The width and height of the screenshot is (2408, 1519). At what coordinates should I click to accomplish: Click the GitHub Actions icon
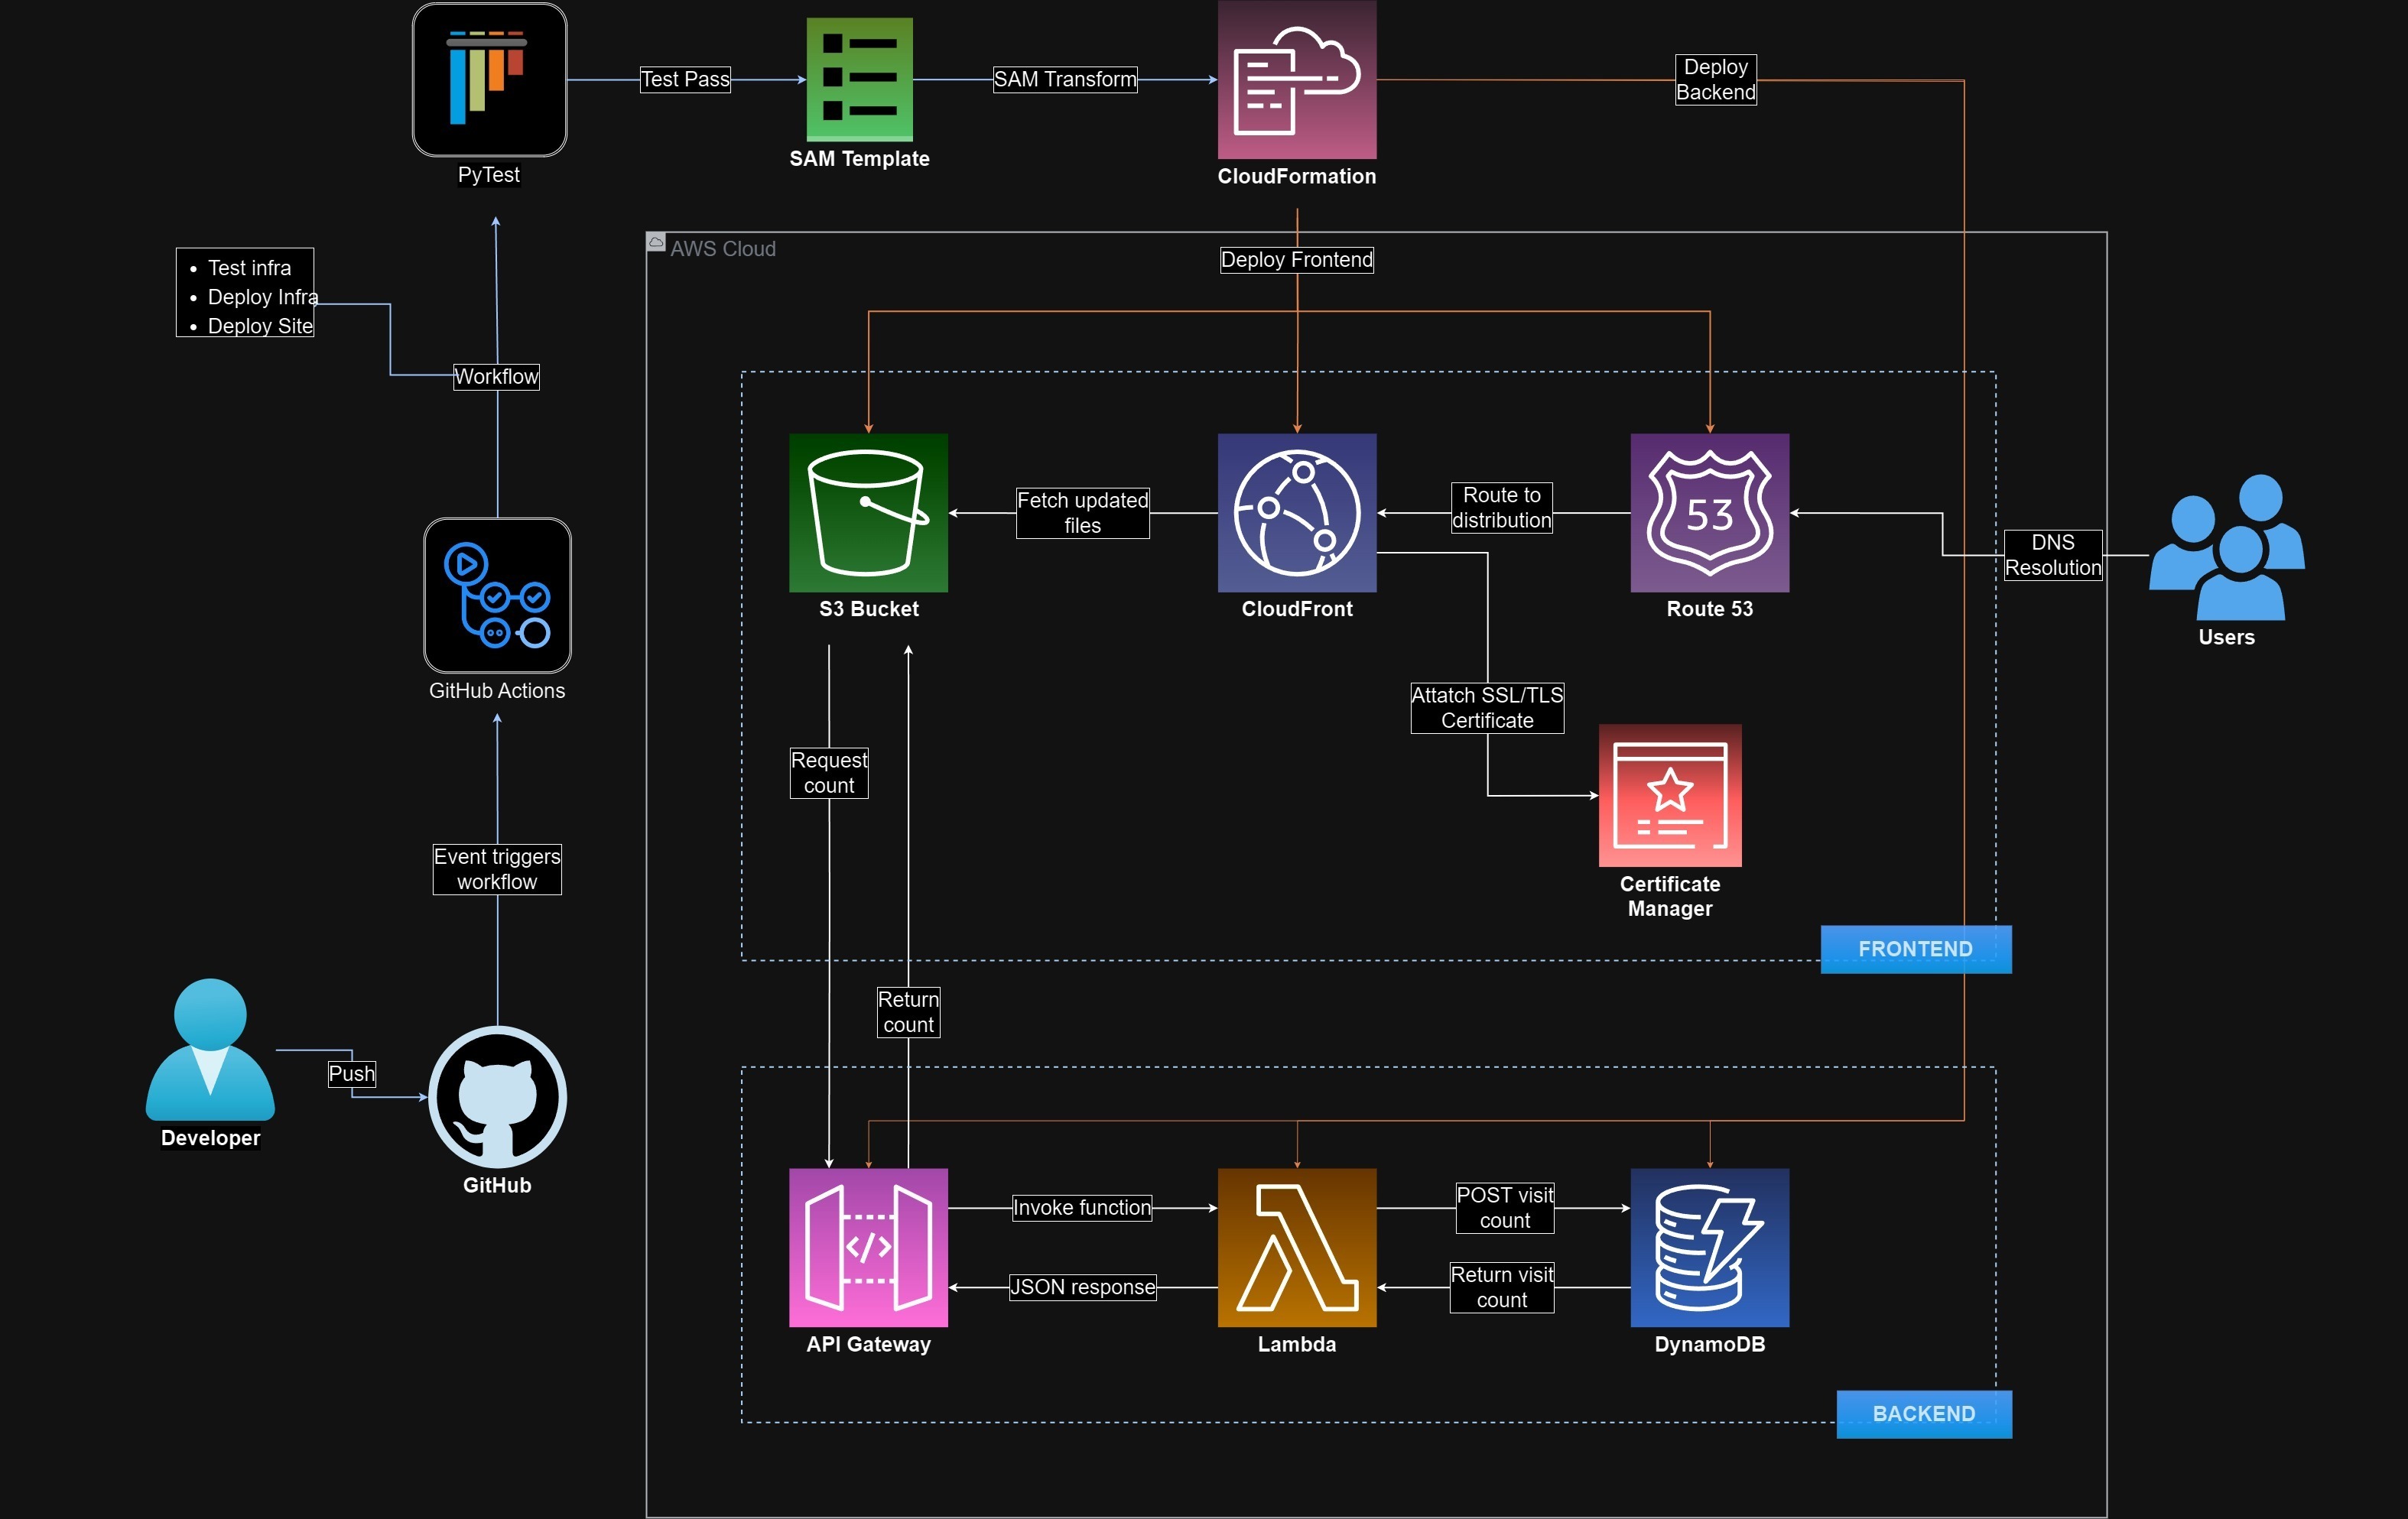497,595
